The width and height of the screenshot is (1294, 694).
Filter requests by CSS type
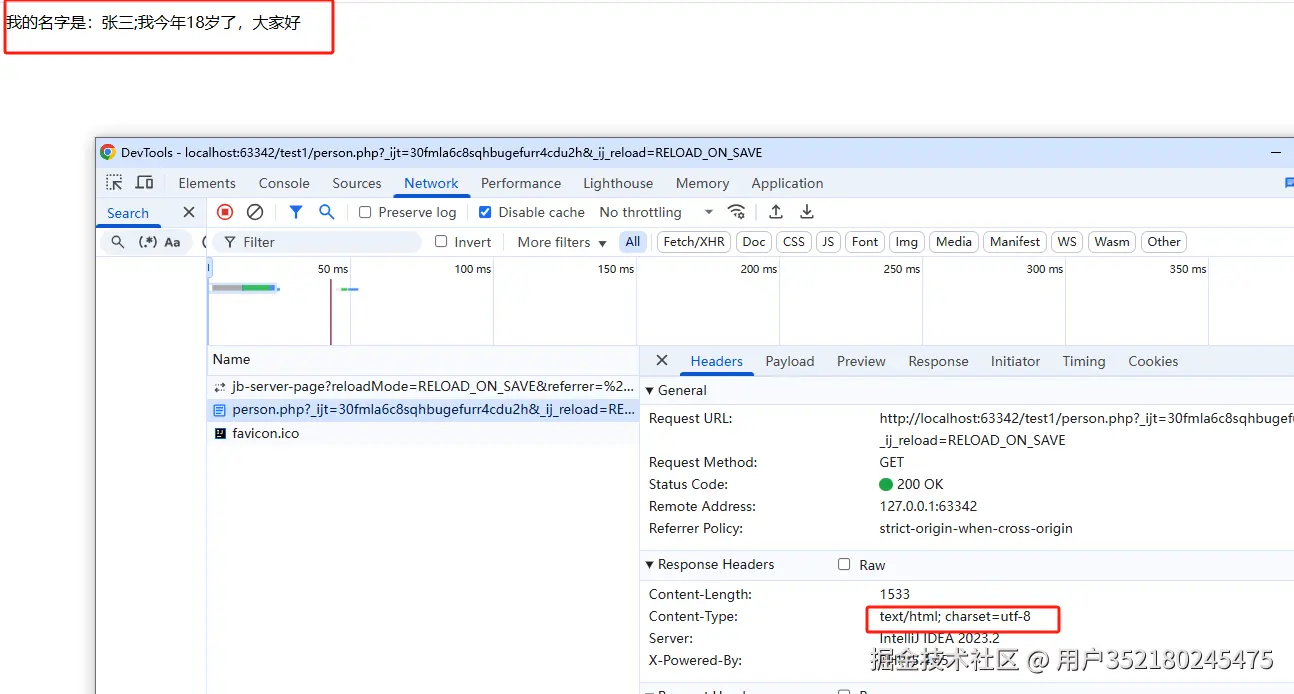pyautogui.click(x=794, y=241)
